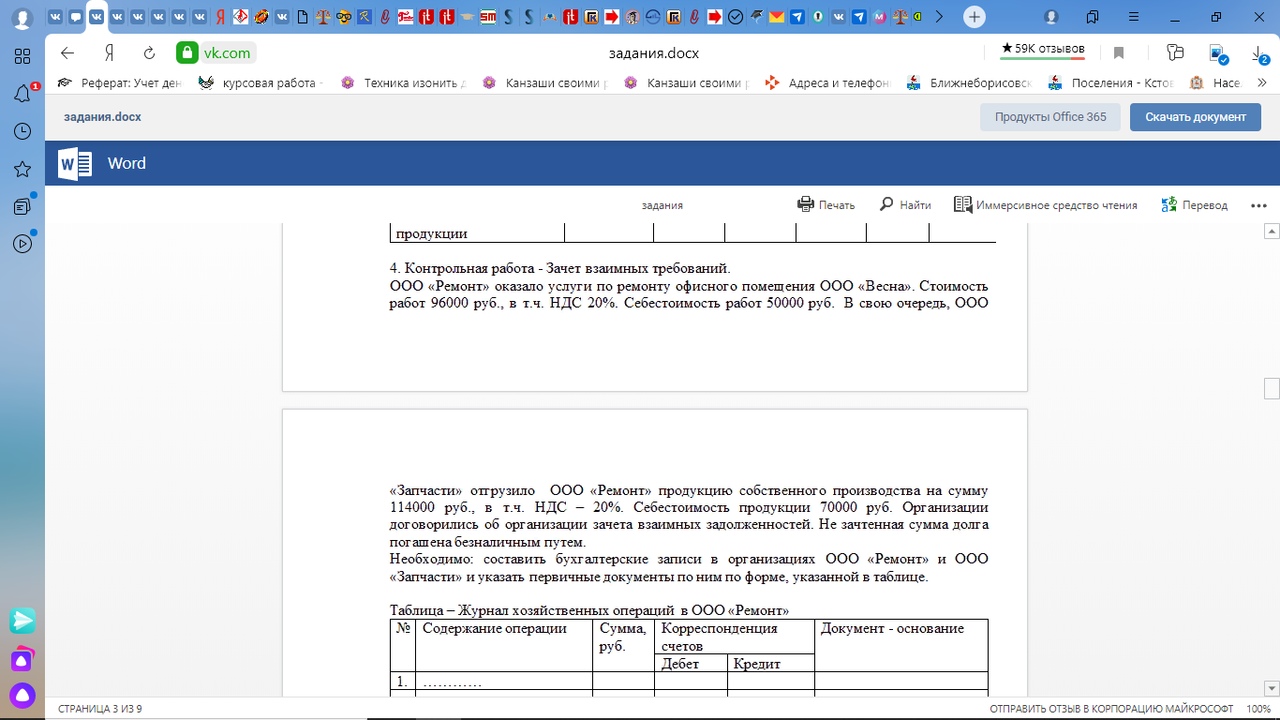The image size is (1280, 720).
Task: Click the scroll-up arrow of the document scrollbar
Action: 1272,231
